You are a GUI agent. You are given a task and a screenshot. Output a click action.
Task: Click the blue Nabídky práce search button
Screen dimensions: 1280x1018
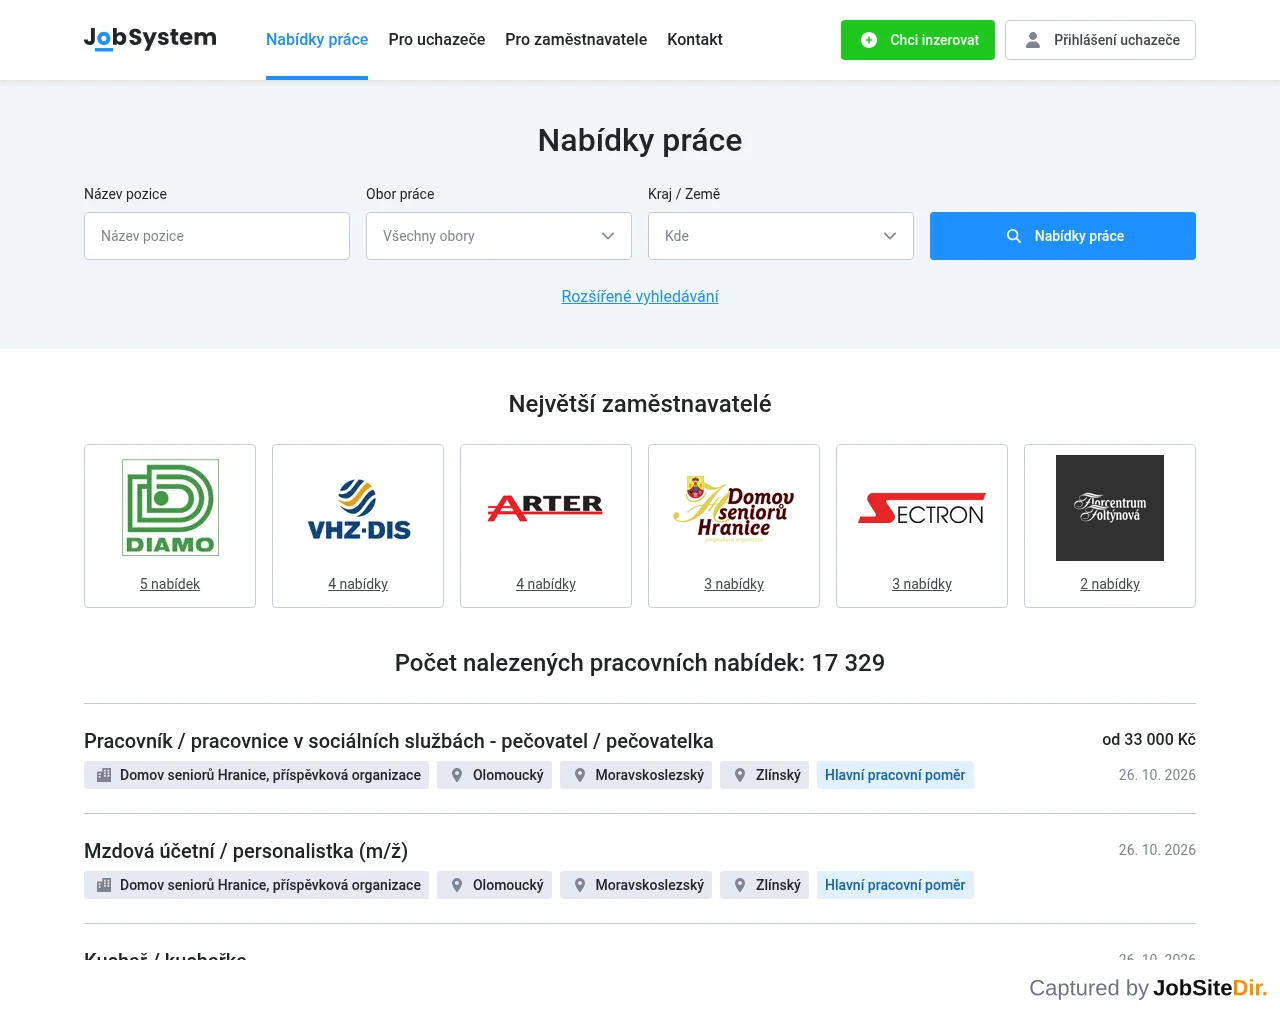tap(1063, 236)
